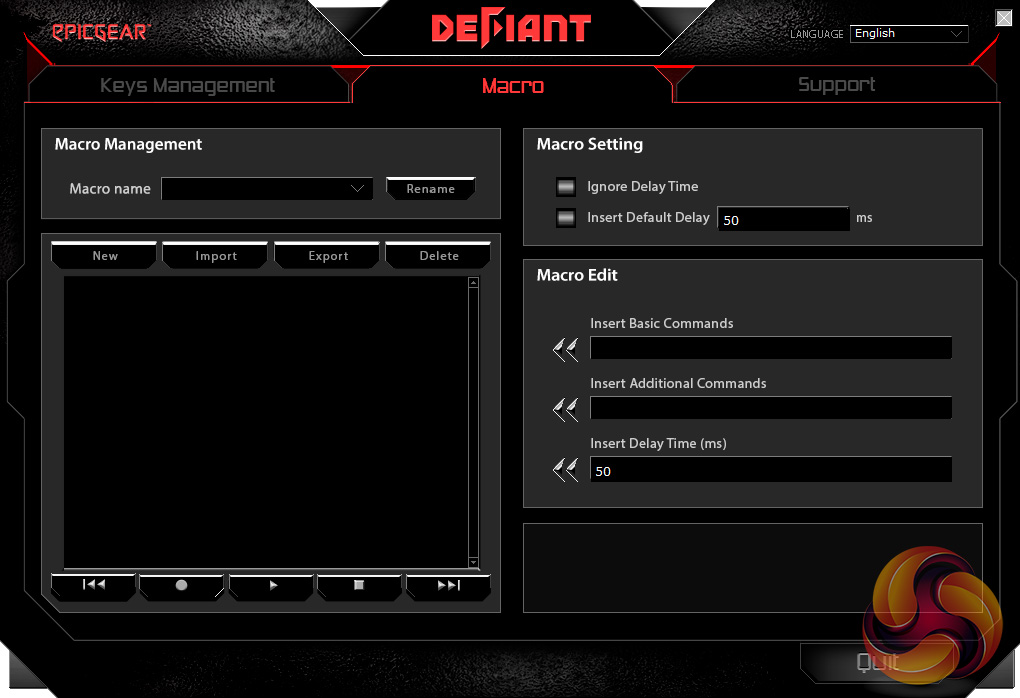Close the Defiant window
The height and width of the screenshot is (698, 1020).
tap(1004, 18)
